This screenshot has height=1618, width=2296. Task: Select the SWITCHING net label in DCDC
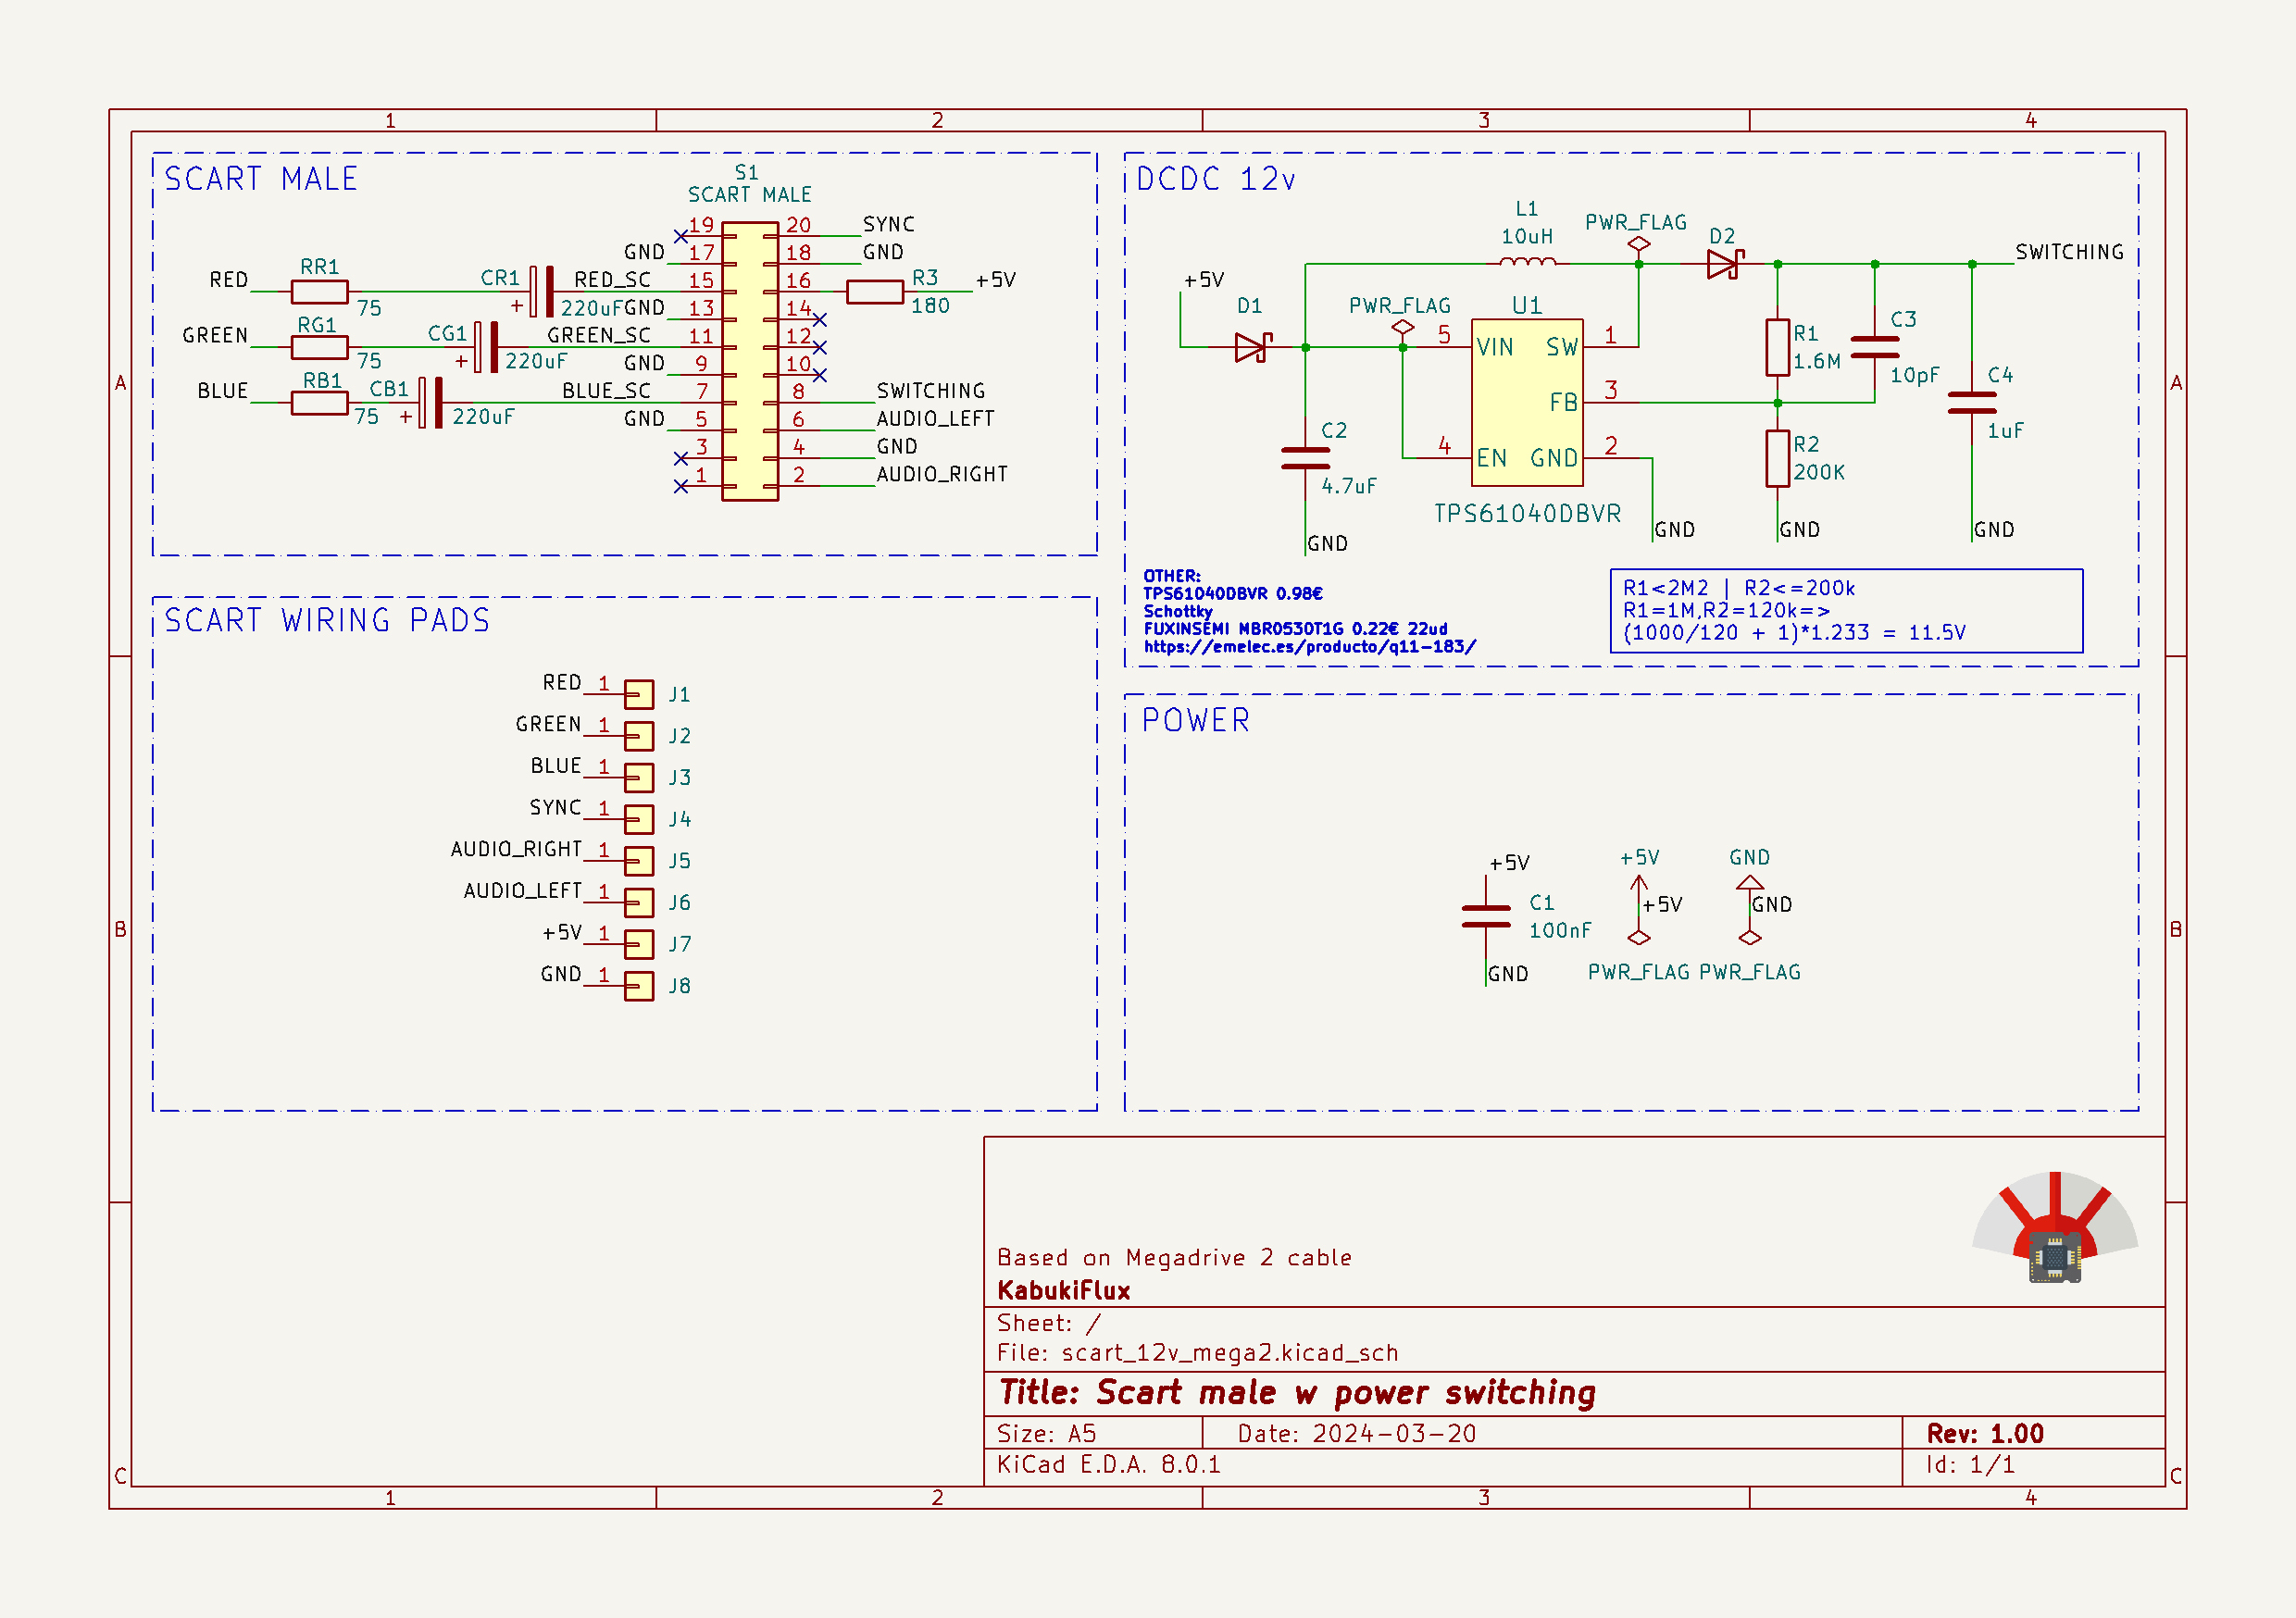2069,252
